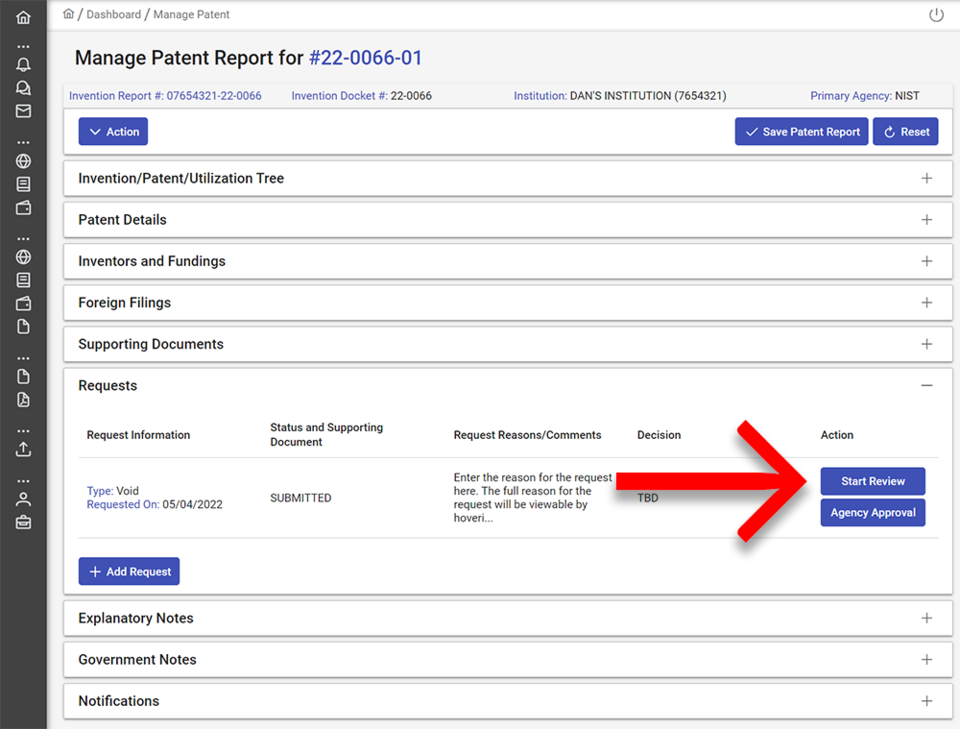Click the Agency Approval button
The image size is (960, 729).
point(872,513)
